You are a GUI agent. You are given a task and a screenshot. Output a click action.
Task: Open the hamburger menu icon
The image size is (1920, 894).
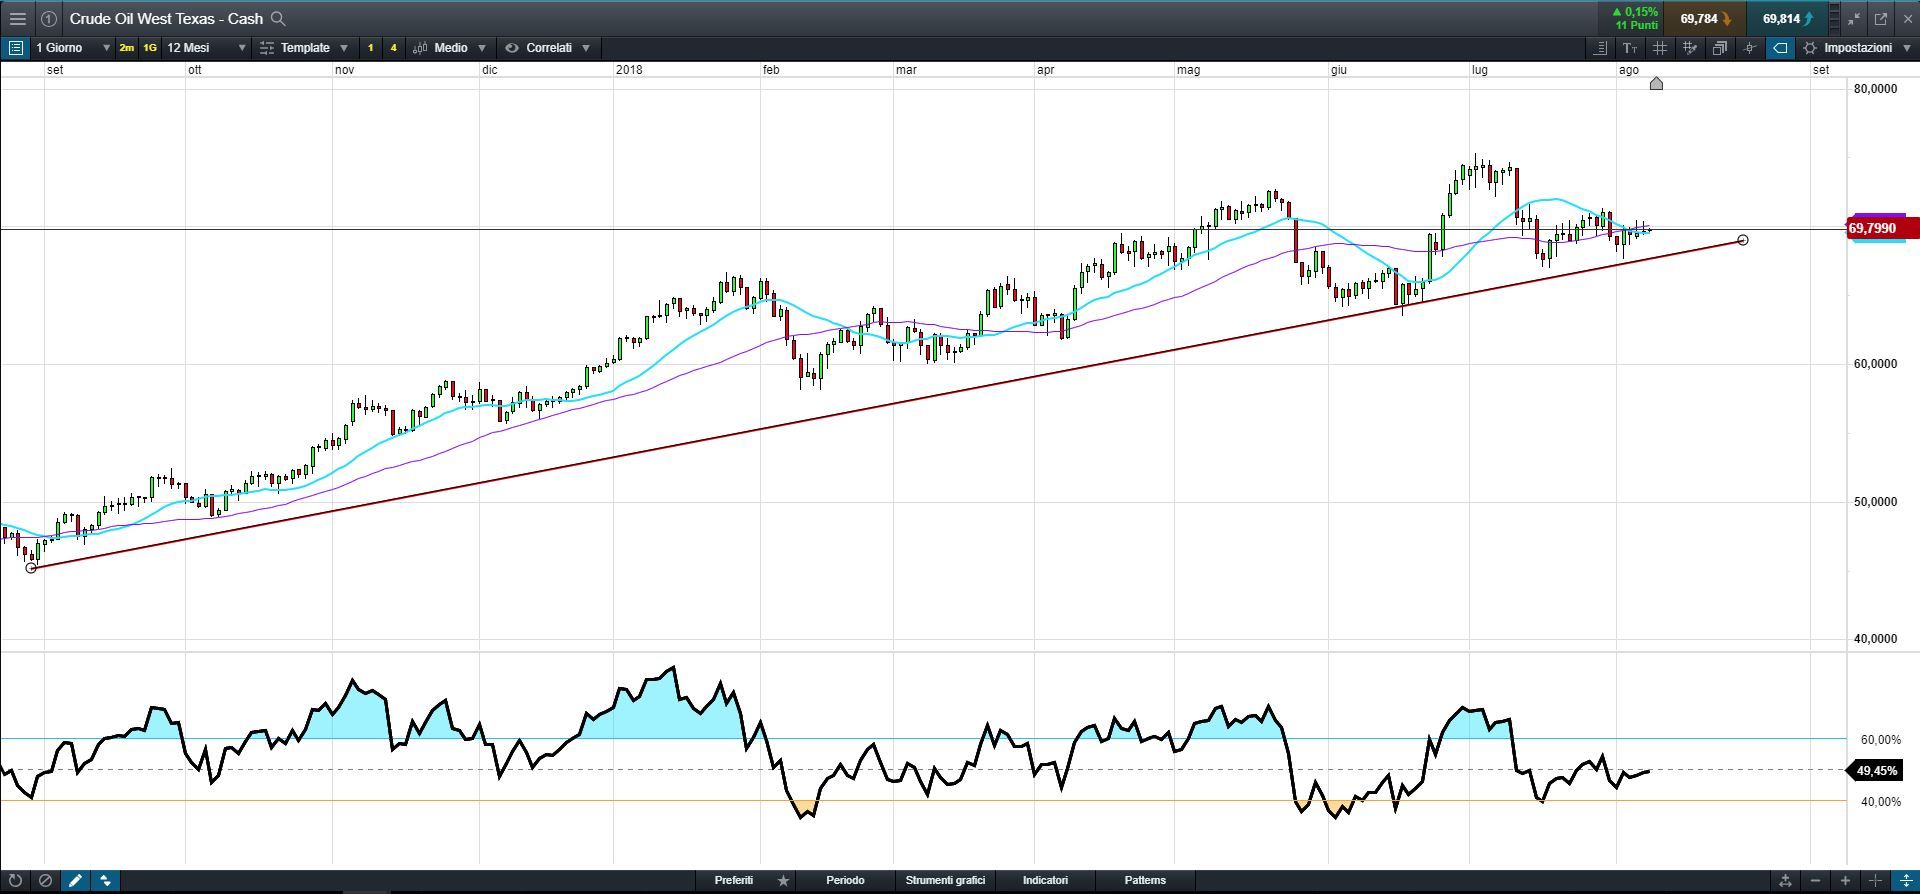click(x=17, y=18)
